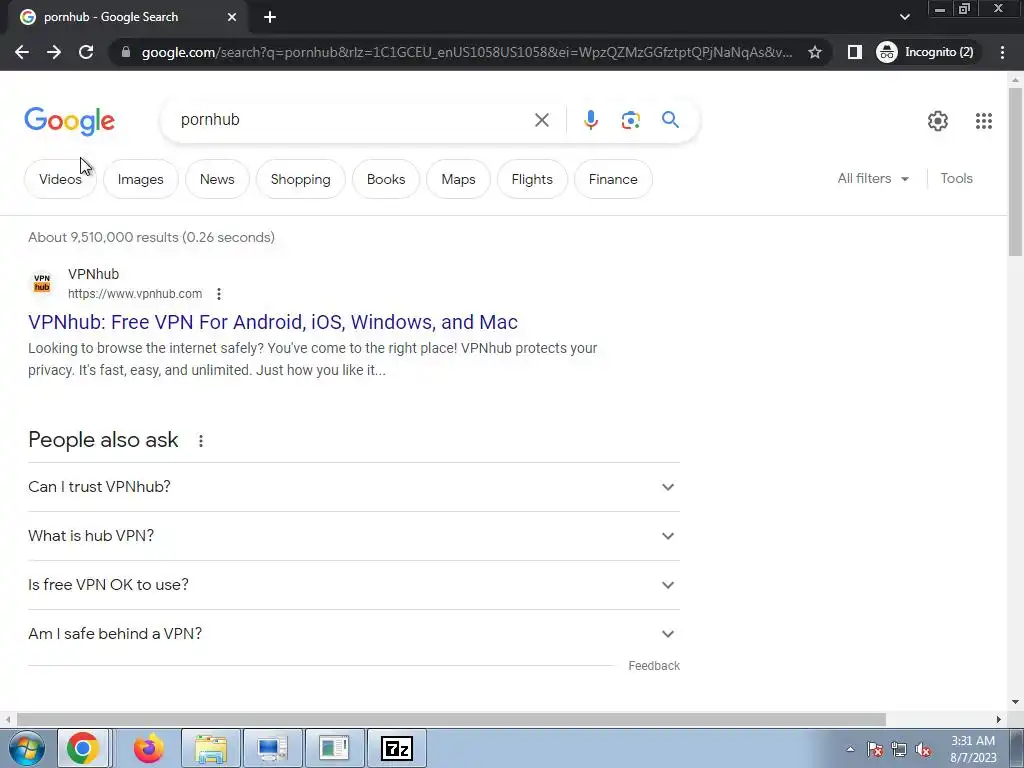Open the Action Center flag icon

click(x=874, y=750)
